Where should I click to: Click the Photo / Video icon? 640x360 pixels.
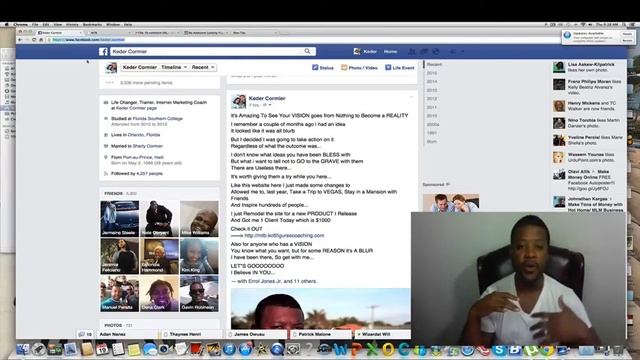344,67
